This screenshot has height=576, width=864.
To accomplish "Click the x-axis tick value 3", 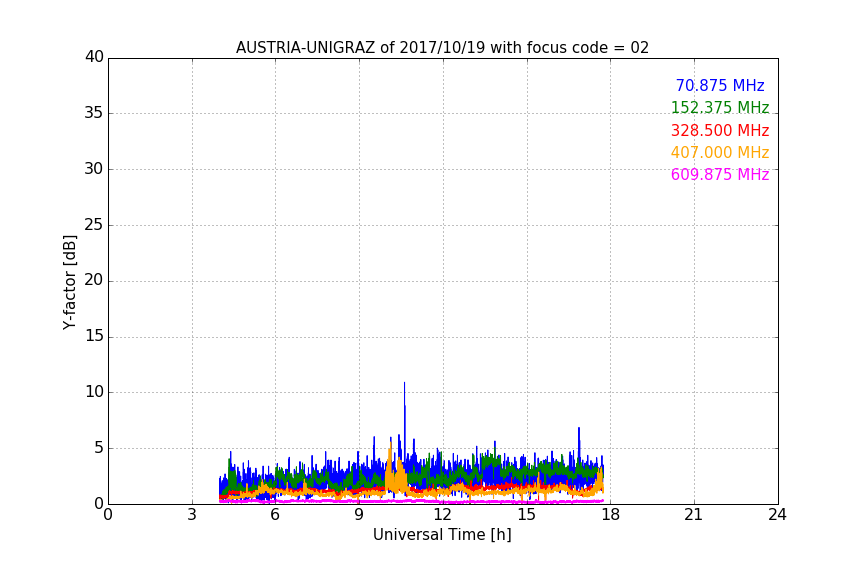I will click(x=192, y=515).
